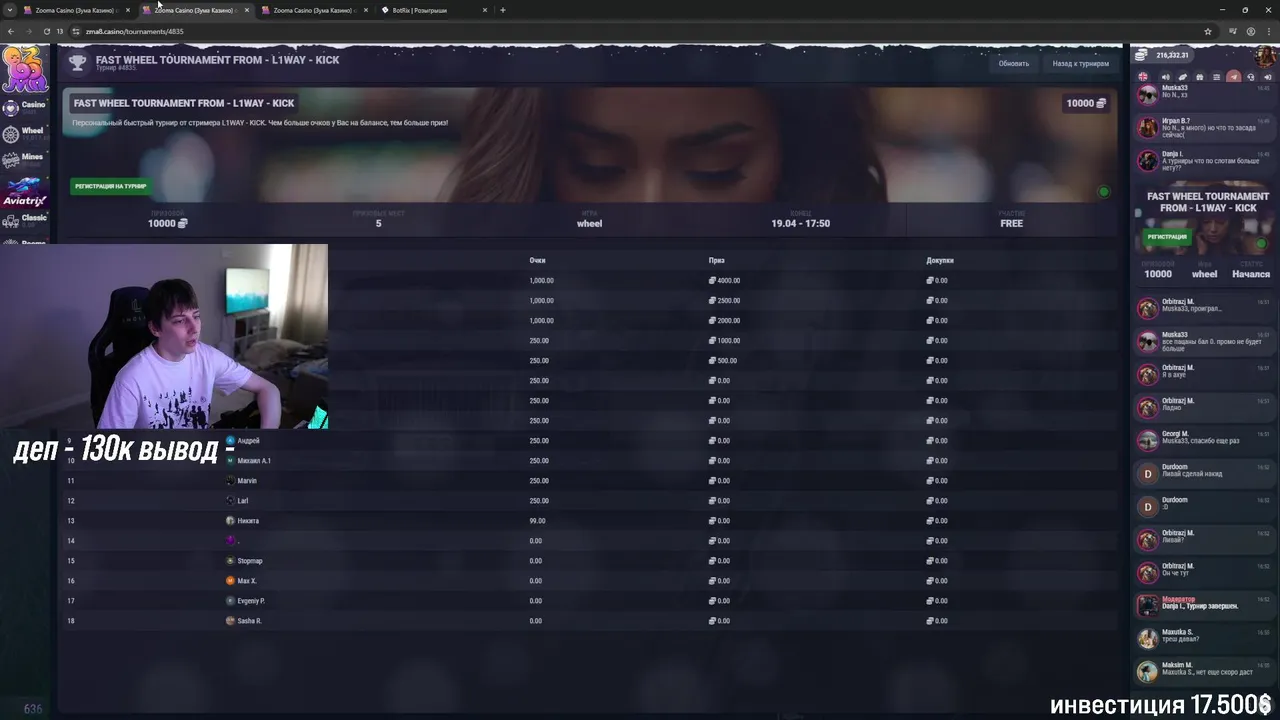Open Maxutka S. chat message
This screenshot has width=1280, height=720.
(1204, 637)
